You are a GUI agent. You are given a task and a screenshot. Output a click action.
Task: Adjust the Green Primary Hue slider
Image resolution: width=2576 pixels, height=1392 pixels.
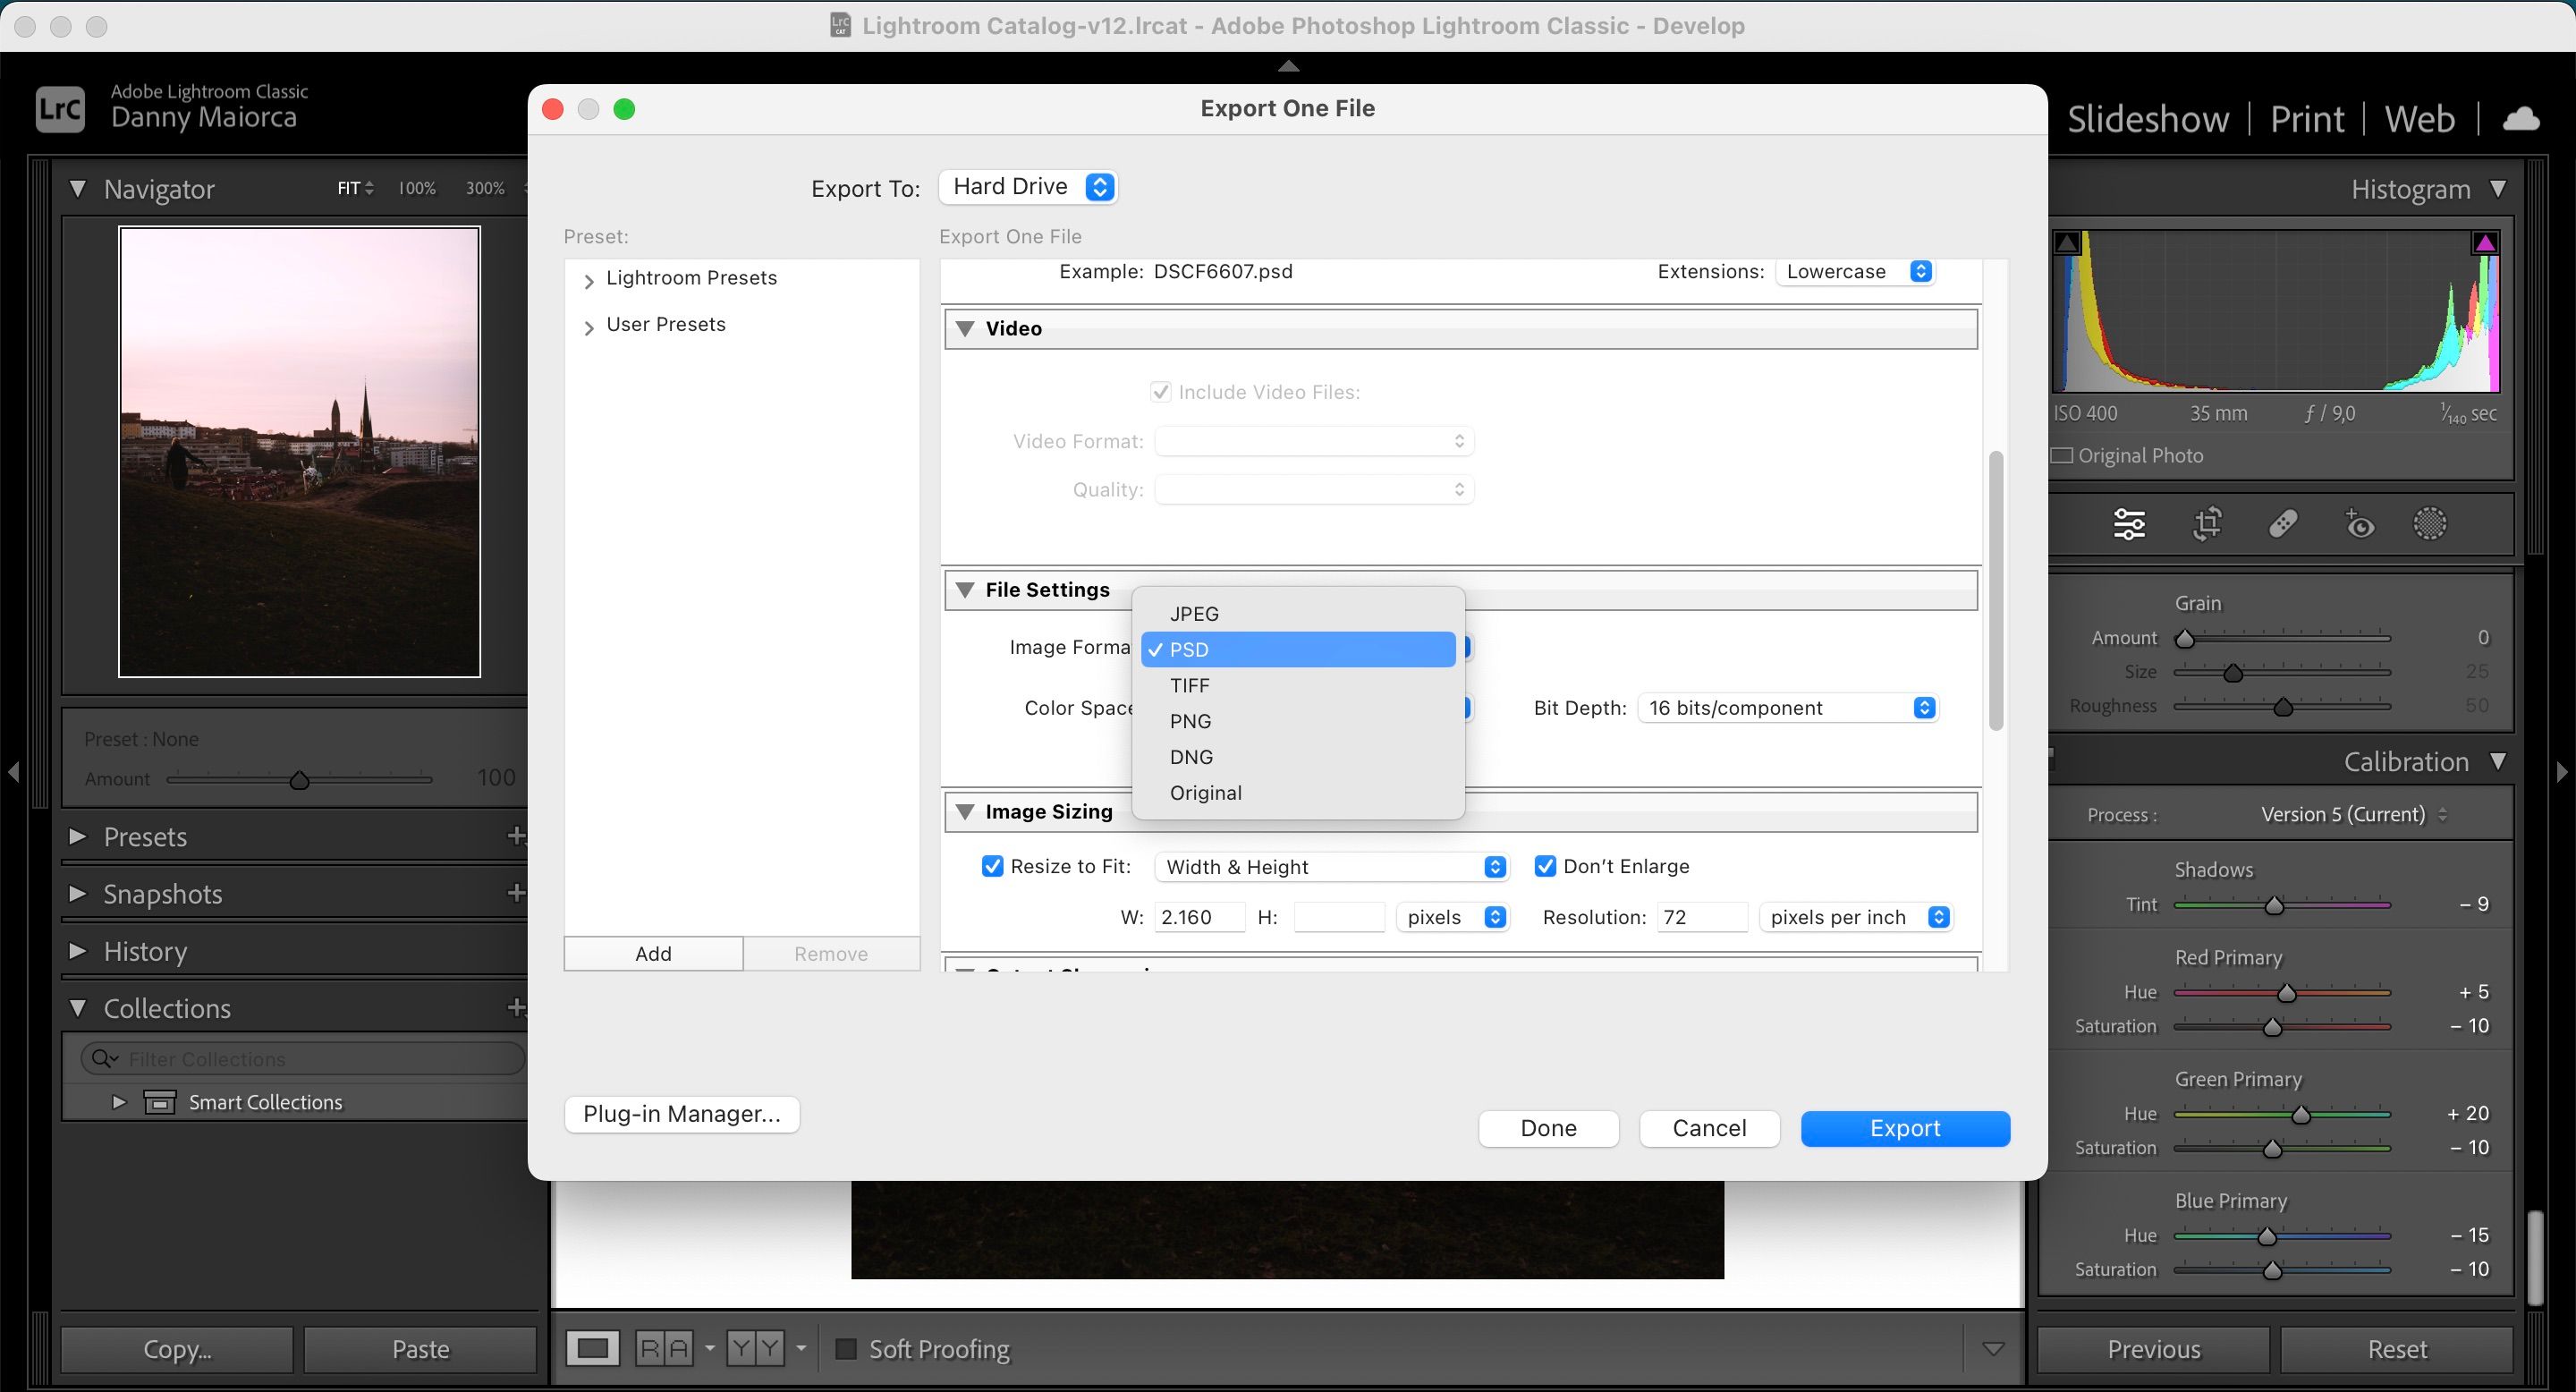[2300, 1114]
